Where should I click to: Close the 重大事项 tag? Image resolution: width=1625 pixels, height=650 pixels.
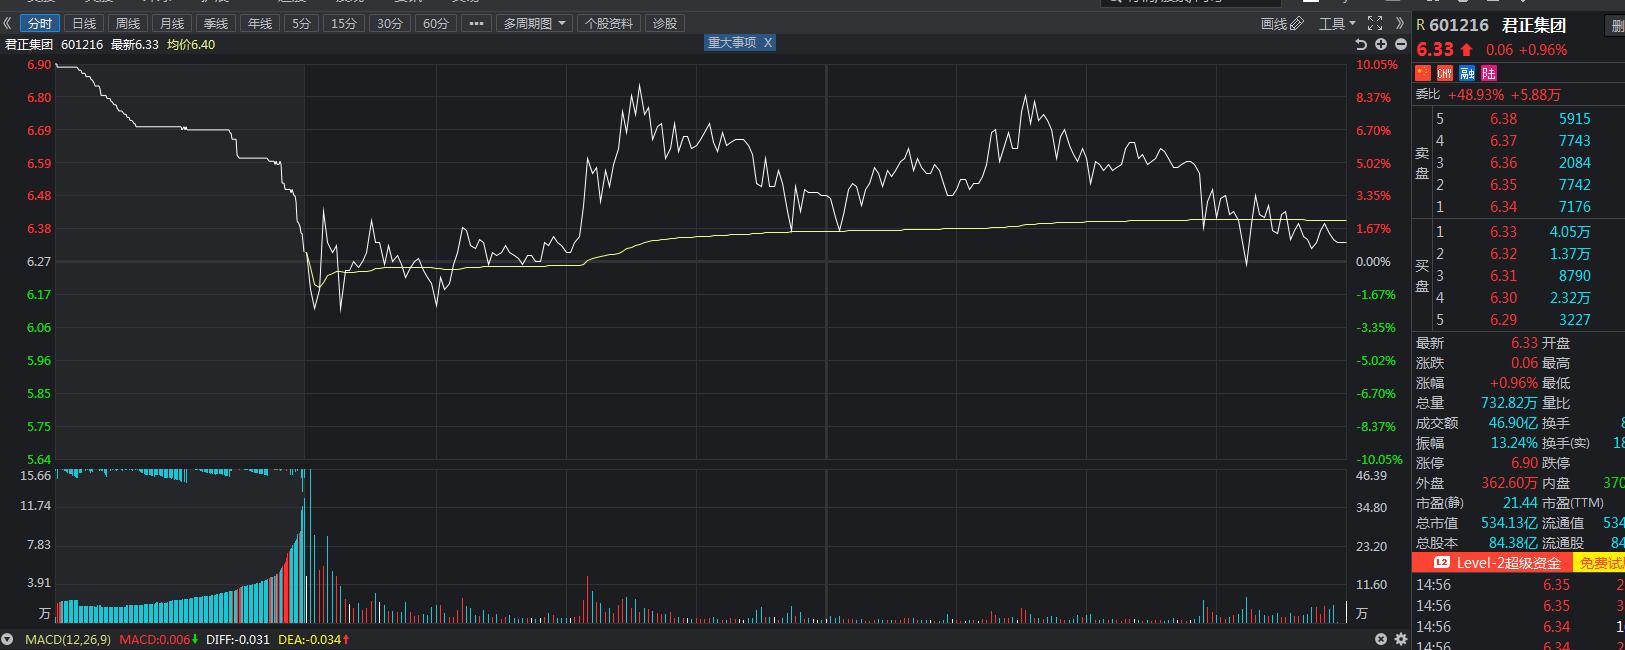(x=767, y=42)
